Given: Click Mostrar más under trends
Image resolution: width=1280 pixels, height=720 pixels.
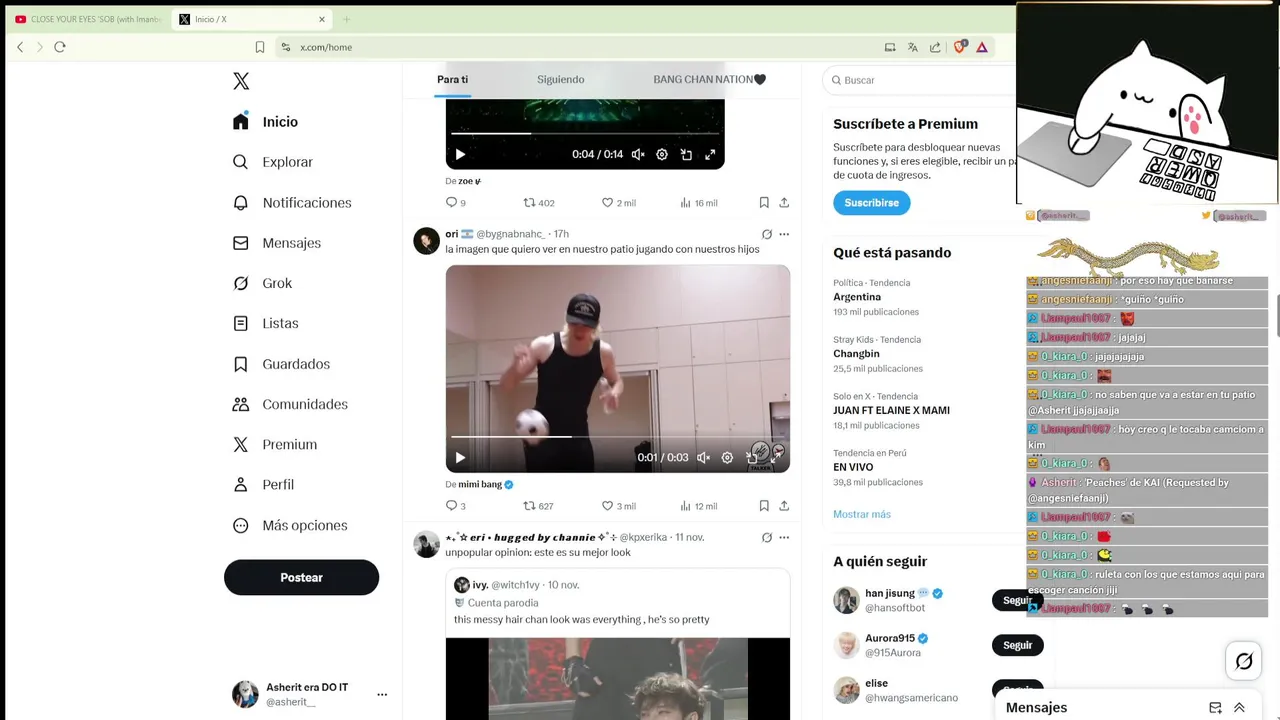Looking at the screenshot, I should pos(862,514).
